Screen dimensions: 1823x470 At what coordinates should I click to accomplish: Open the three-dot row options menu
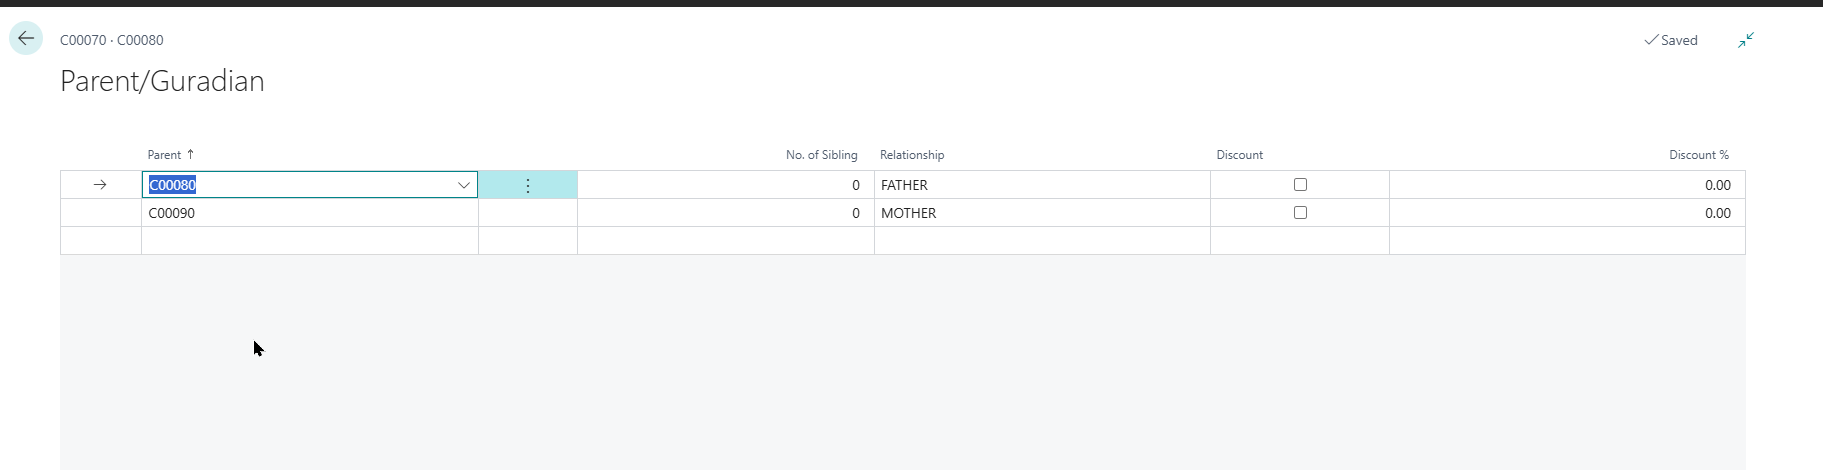pyautogui.click(x=528, y=185)
